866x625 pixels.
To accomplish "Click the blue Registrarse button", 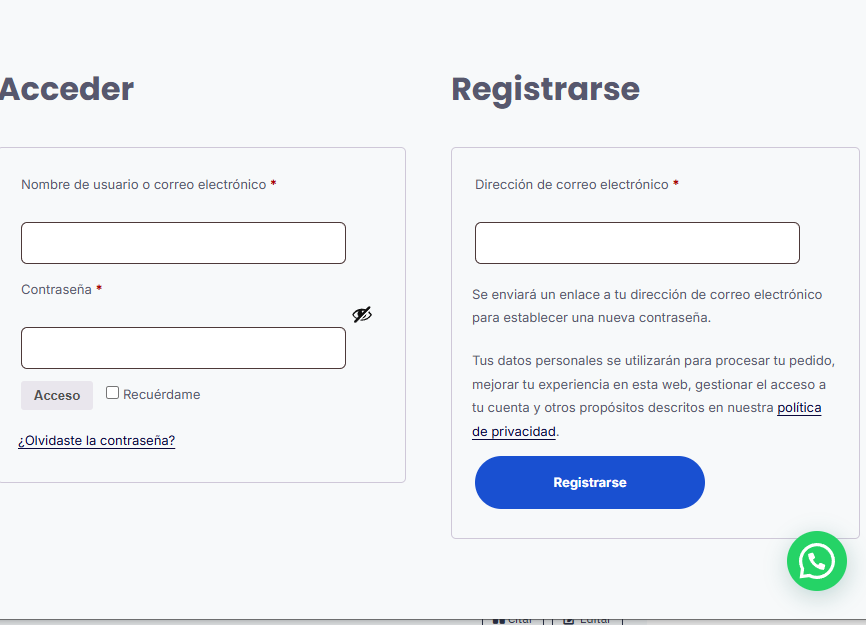I will point(590,483).
